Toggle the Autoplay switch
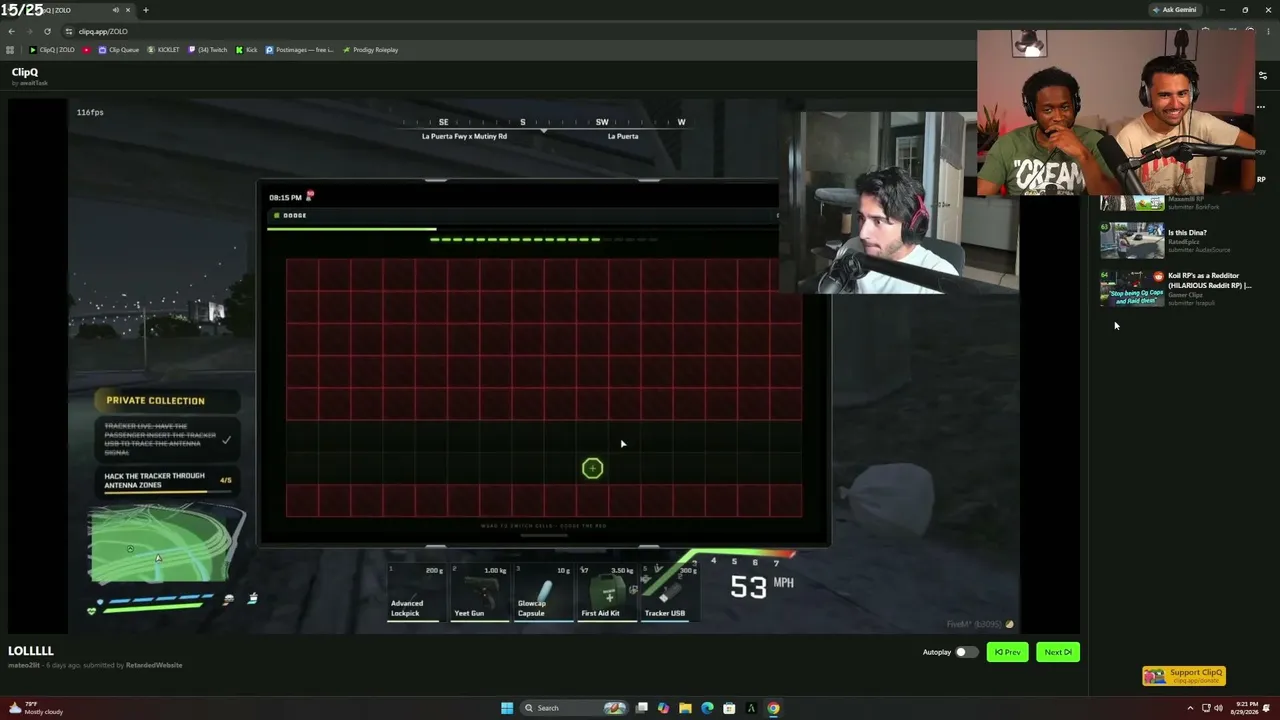1280x720 pixels. (966, 652)
